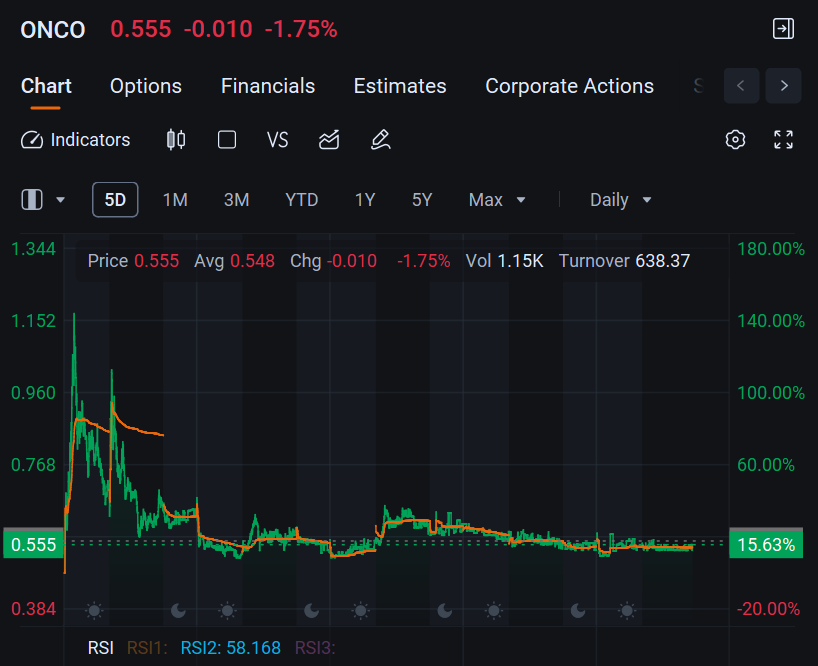Open the Financials tab
Screen dimensions: 818x666
tap(268, 86)
